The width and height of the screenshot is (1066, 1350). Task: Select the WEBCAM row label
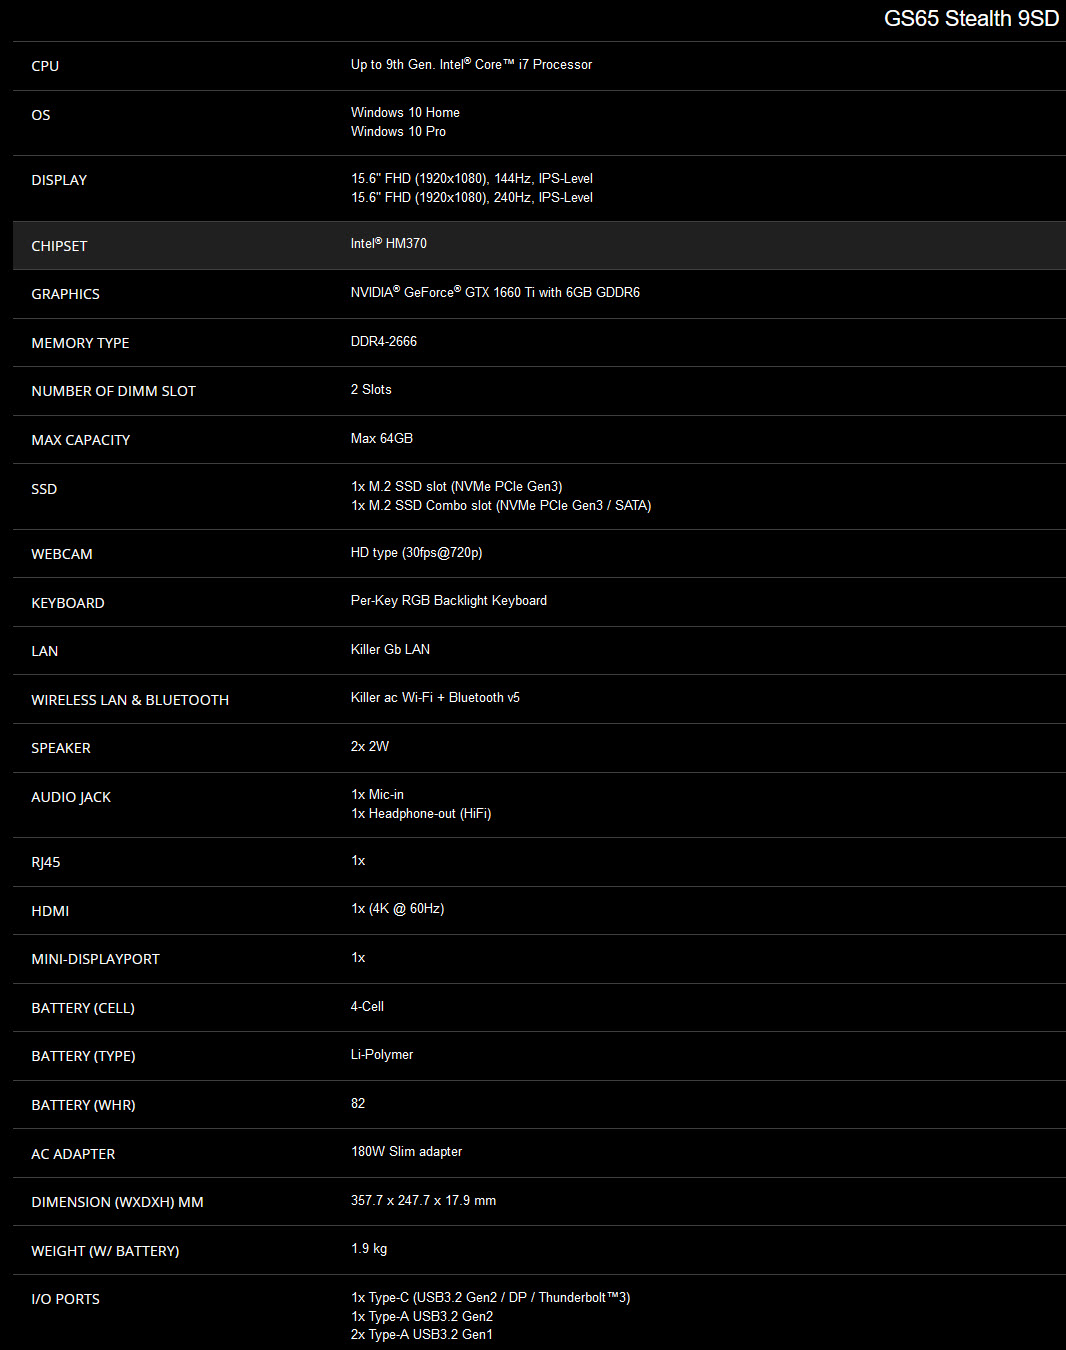click(61, 554)
